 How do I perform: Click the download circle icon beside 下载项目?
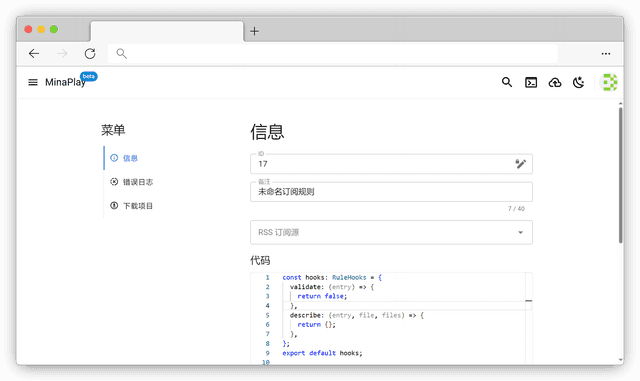tap(114, 205)
